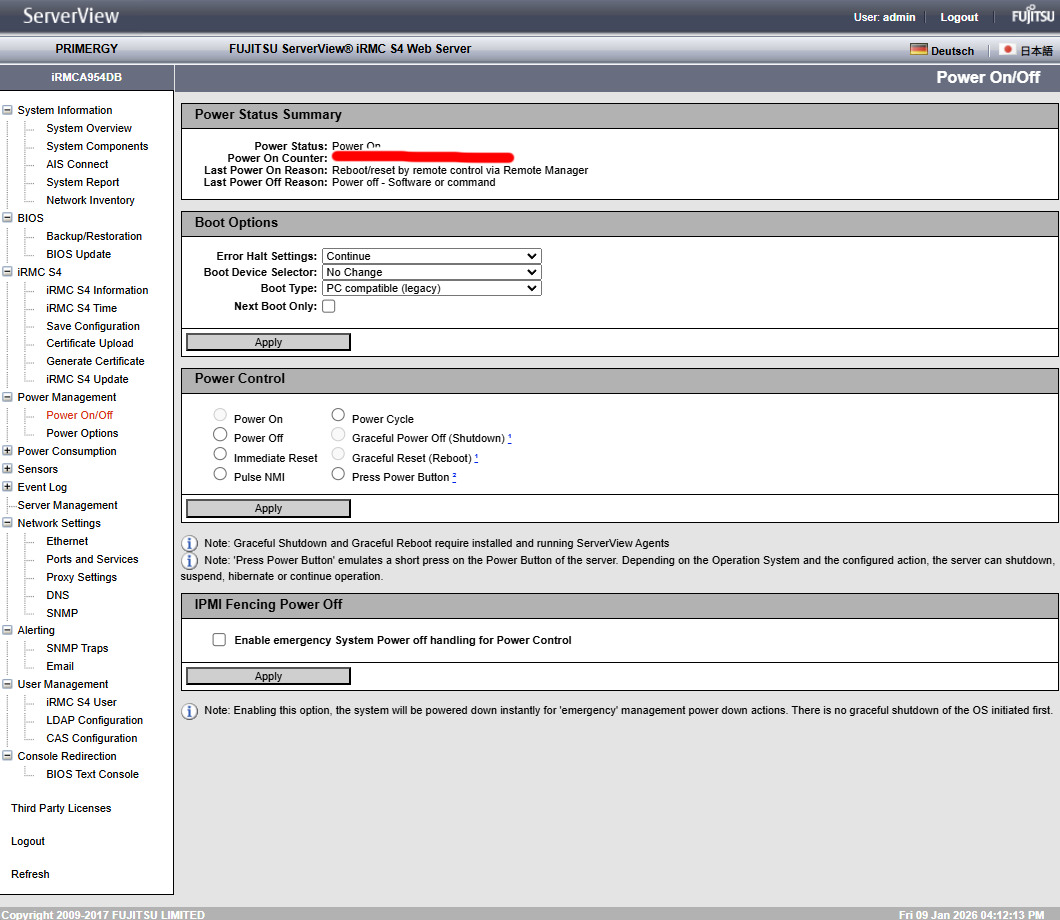1060x920 pixels.
Task: Go to BIOS Update page
Action: [78, 254]
